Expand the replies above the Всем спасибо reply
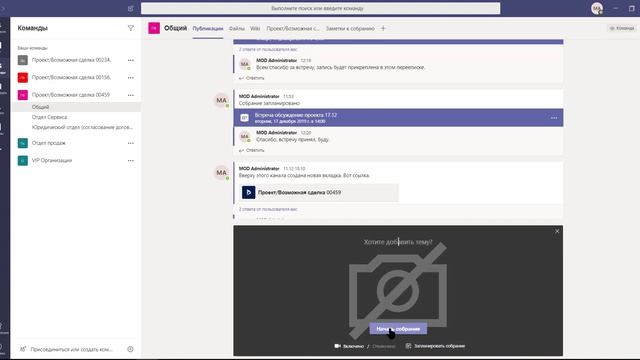This screenshot has height=360, width=640. (268, 49)
